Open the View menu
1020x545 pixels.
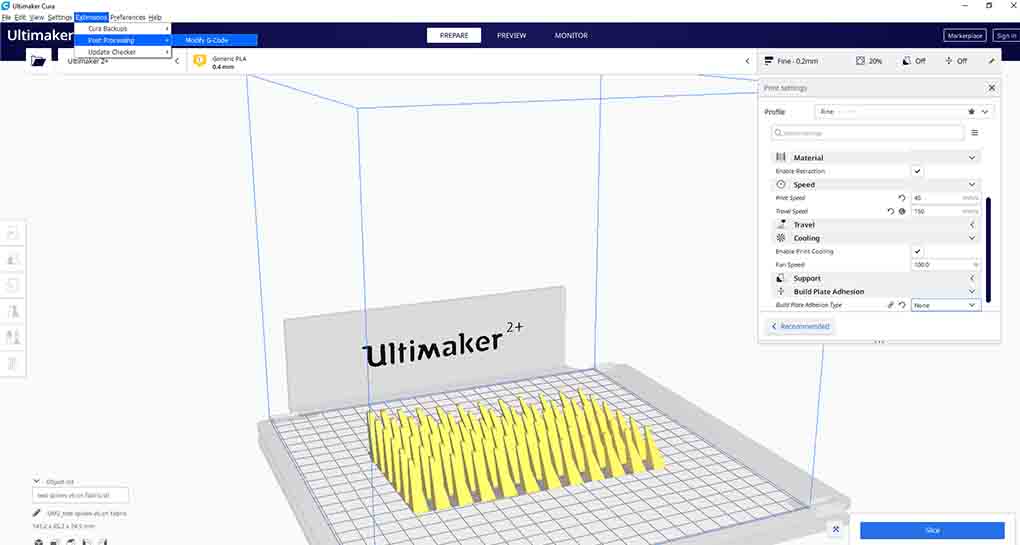(37, 18)
